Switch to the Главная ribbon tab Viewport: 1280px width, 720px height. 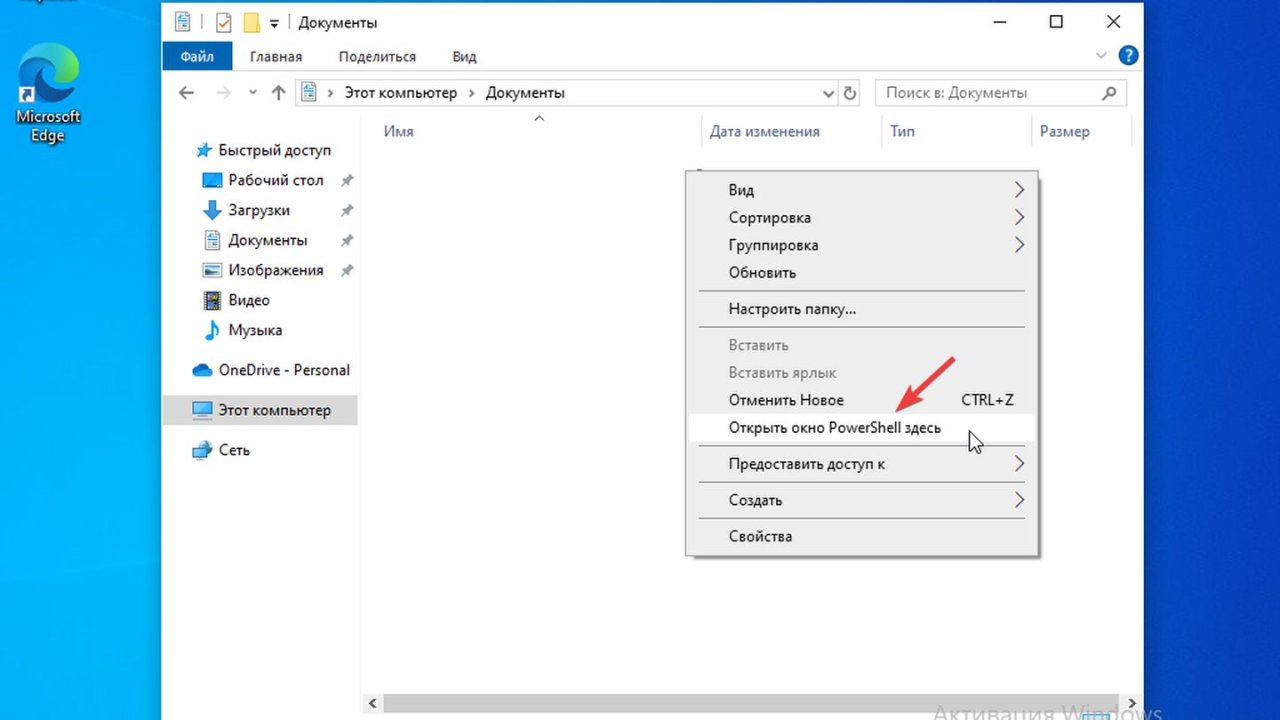[275, 56]
